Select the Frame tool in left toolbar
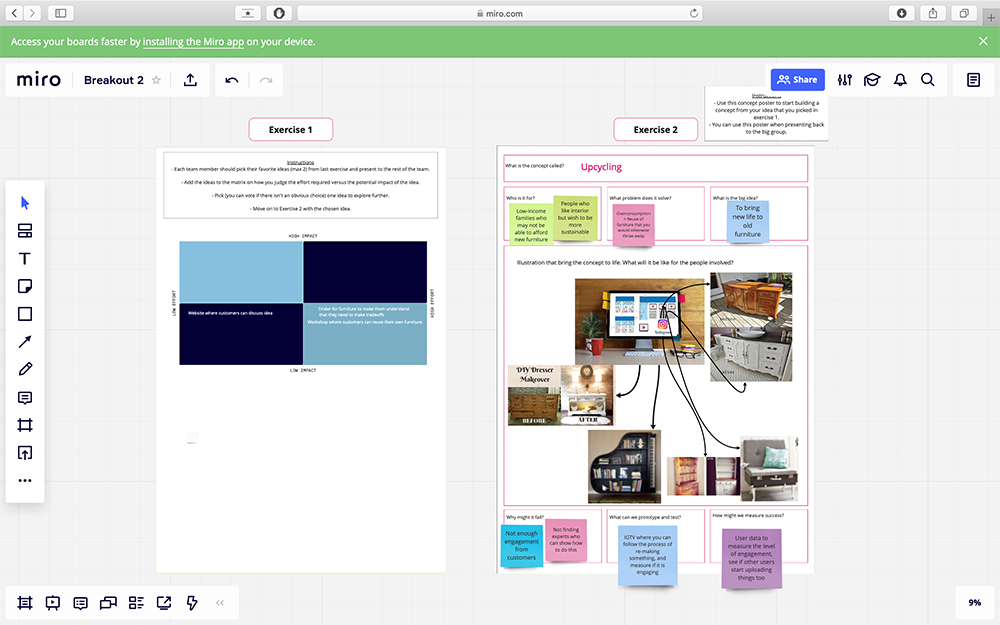 (x=25, y=425)
